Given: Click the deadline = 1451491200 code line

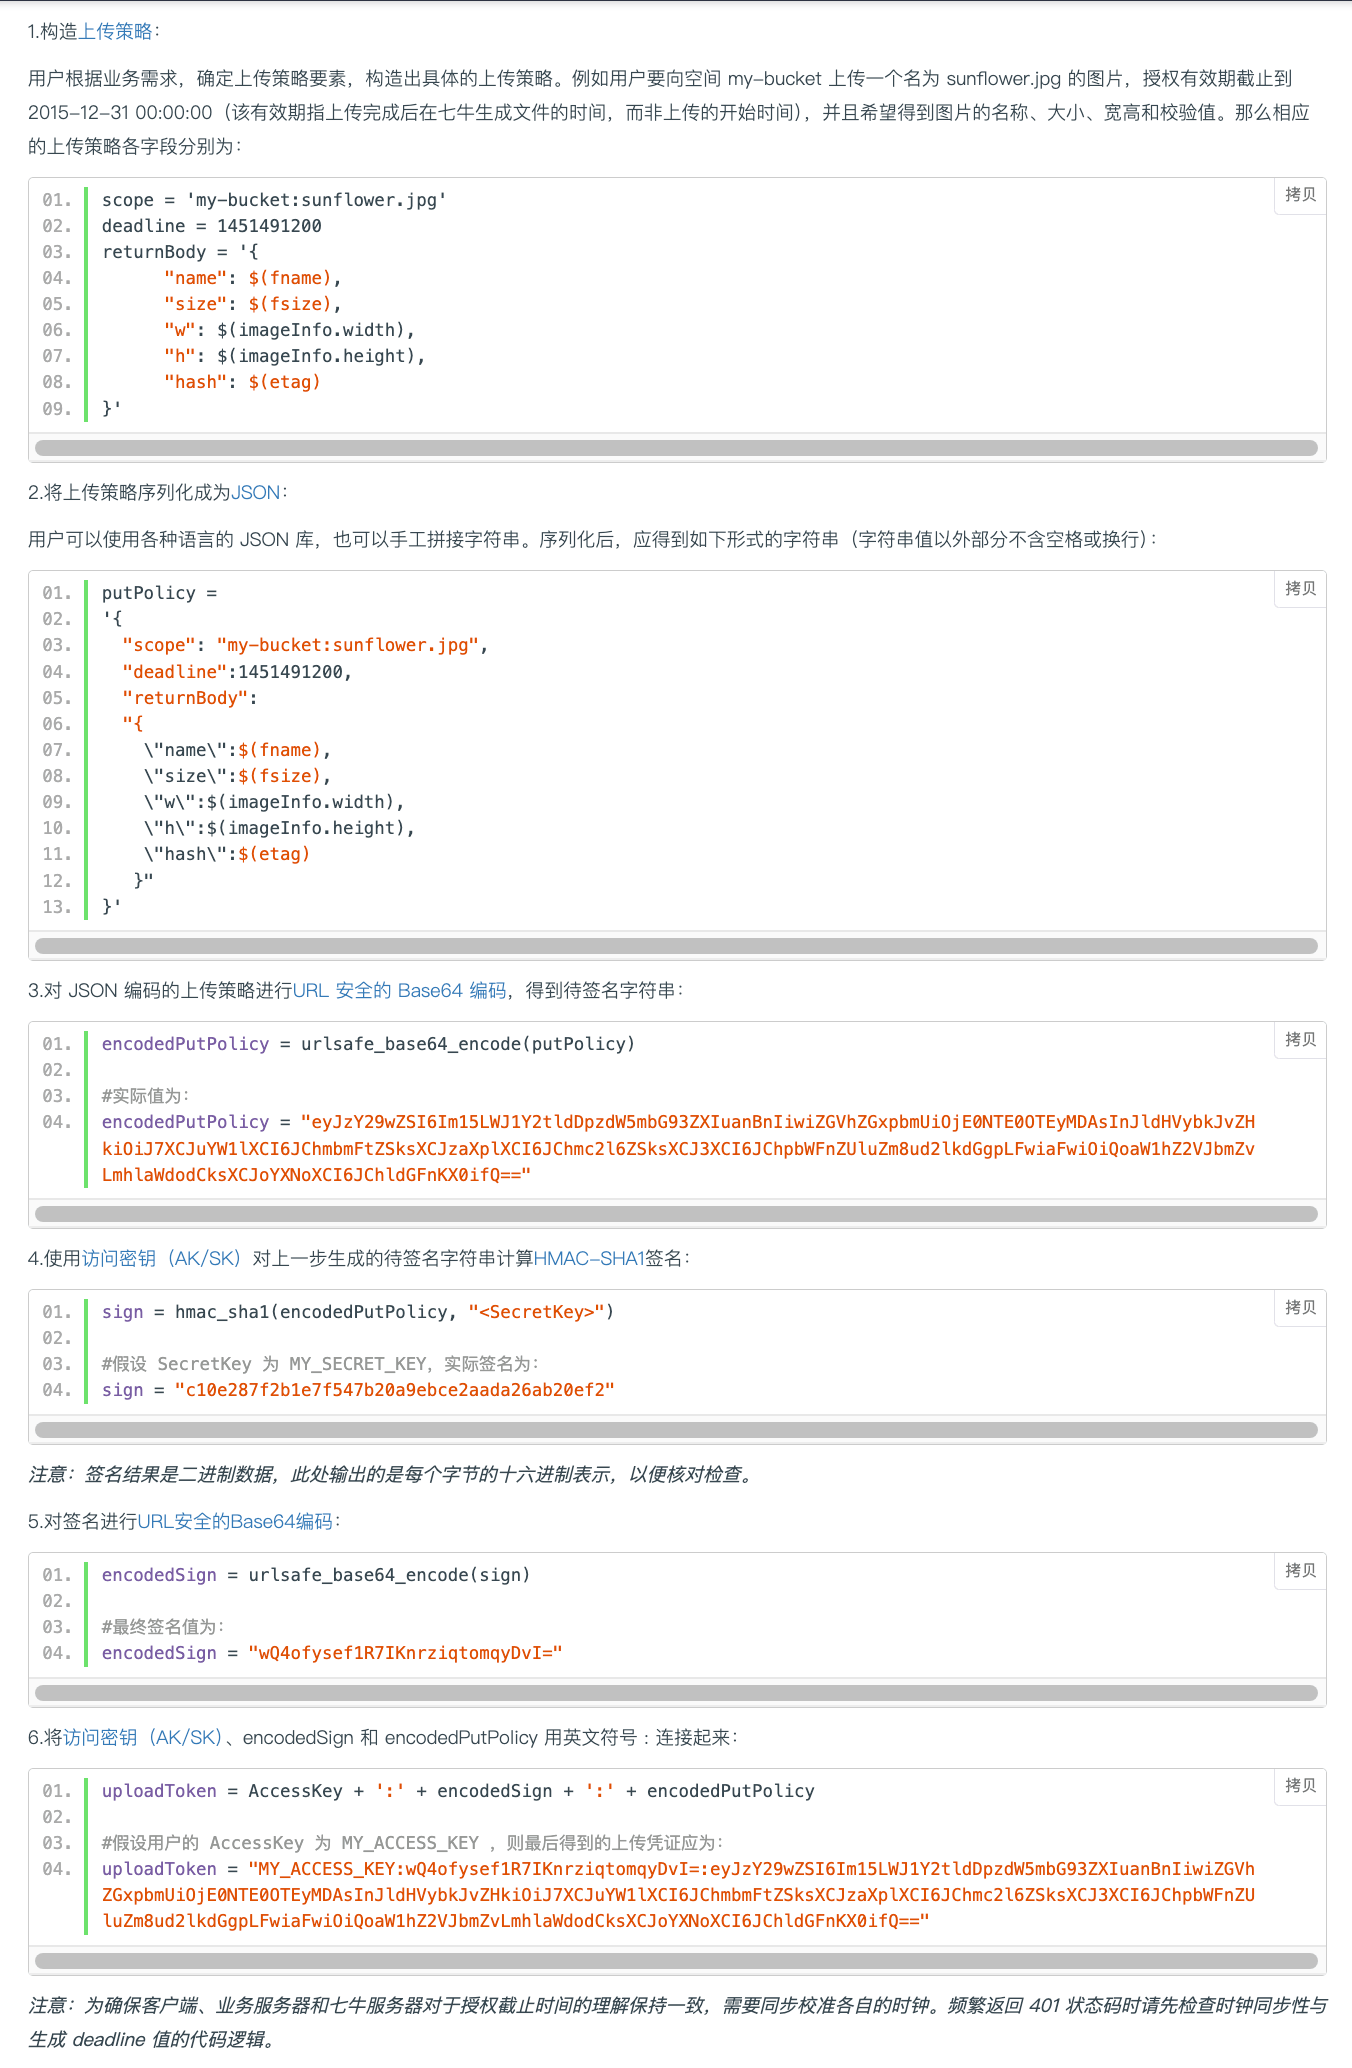Looking at the screenshot, I should 212,226.
